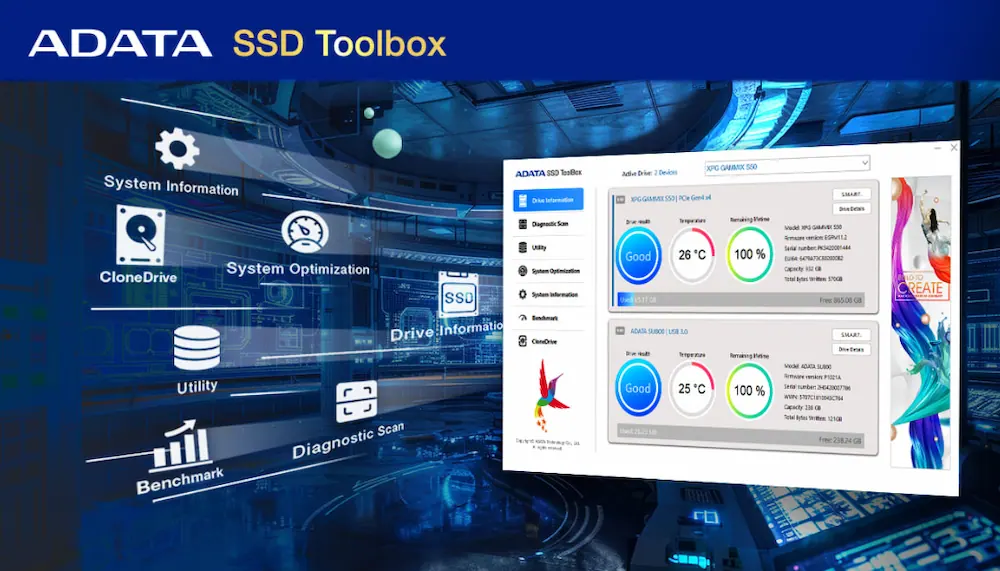Open Drive Details for the ADATA SU800

click(x=851, y=349)
